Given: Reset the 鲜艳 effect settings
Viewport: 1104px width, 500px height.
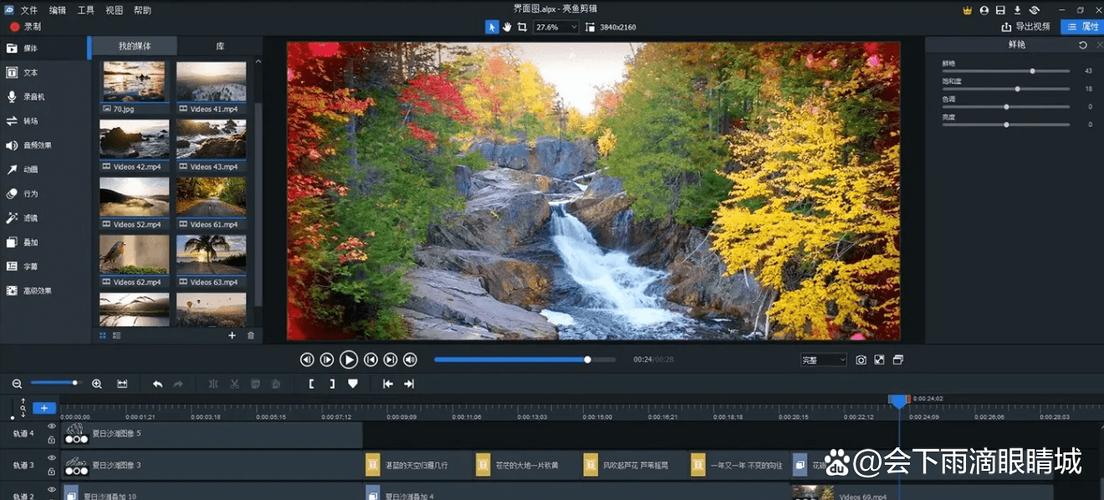Looking at the screenshot, I should pyautogui.click(x=1083, y=44).
